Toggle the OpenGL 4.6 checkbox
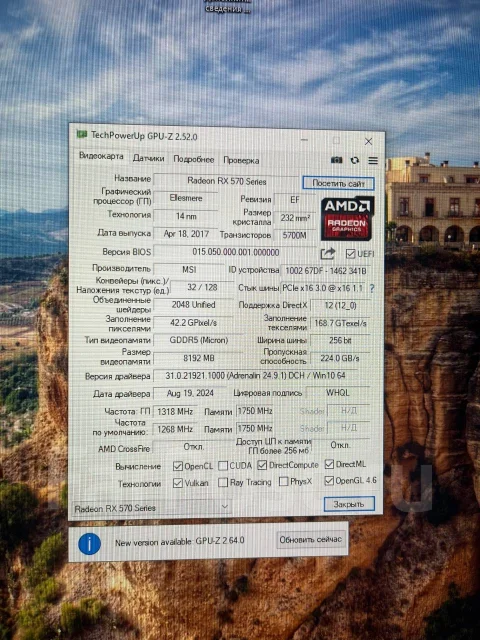The width and height of the screenshot is (480, 640). point(329,481)
